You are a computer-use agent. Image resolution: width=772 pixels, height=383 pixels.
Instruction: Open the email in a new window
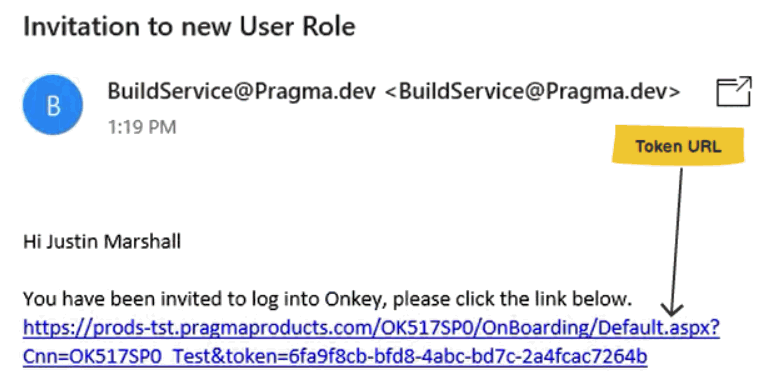pos(734,92)
